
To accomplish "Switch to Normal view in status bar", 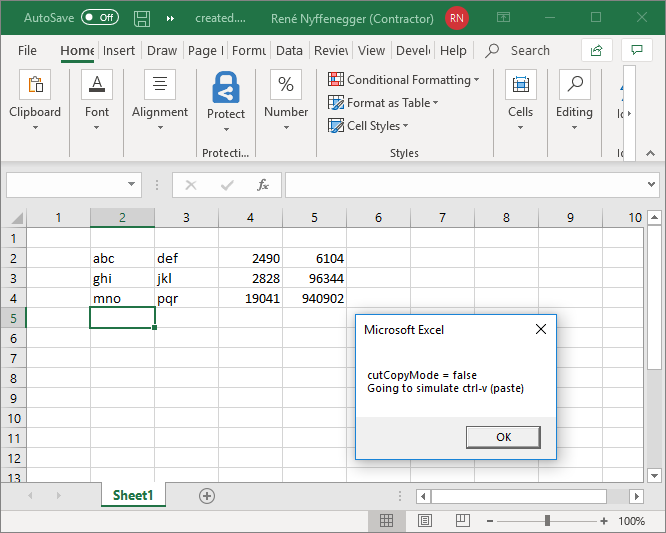I will [x=386, y=521].
